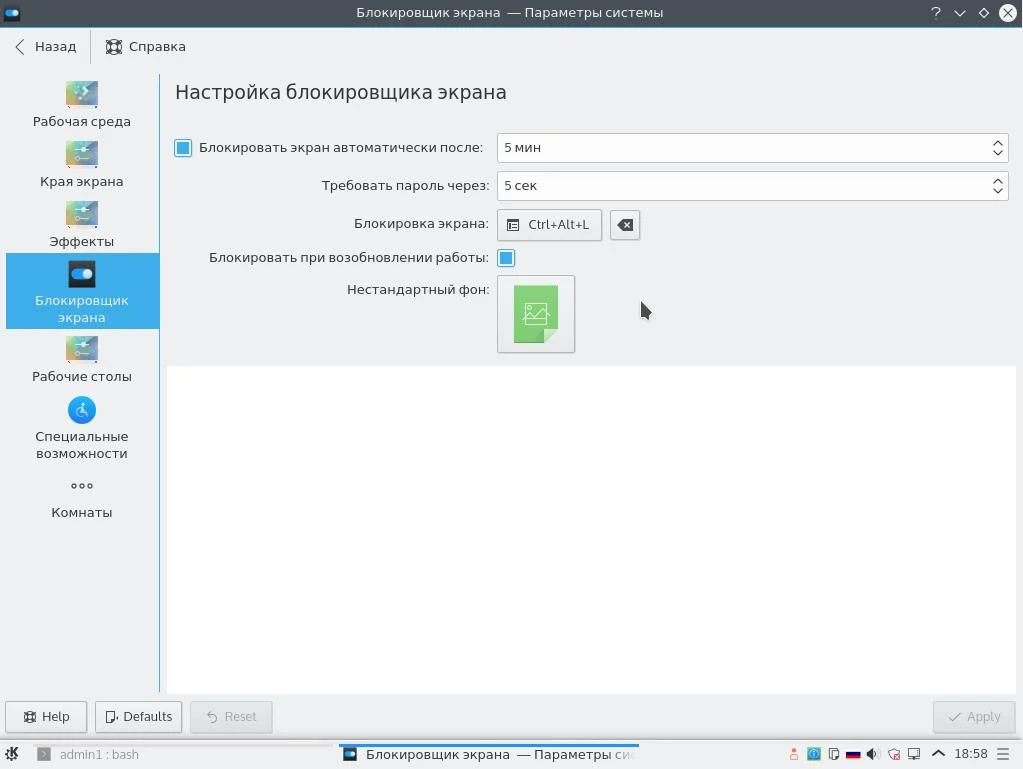
Task: Change the Ctrl+Alt+L lock shortcut button
Action: (x=549, y=225)
